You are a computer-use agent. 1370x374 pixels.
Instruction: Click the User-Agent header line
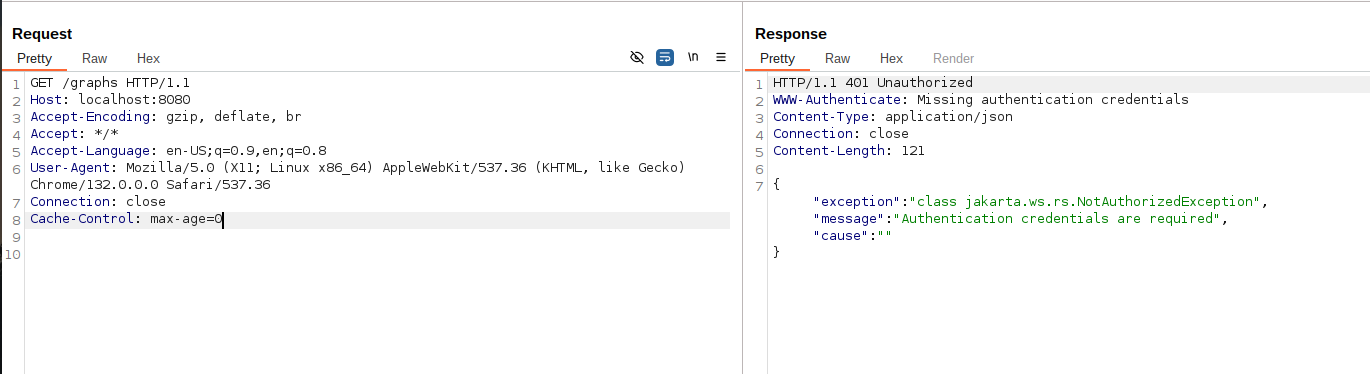coord(357,176)
